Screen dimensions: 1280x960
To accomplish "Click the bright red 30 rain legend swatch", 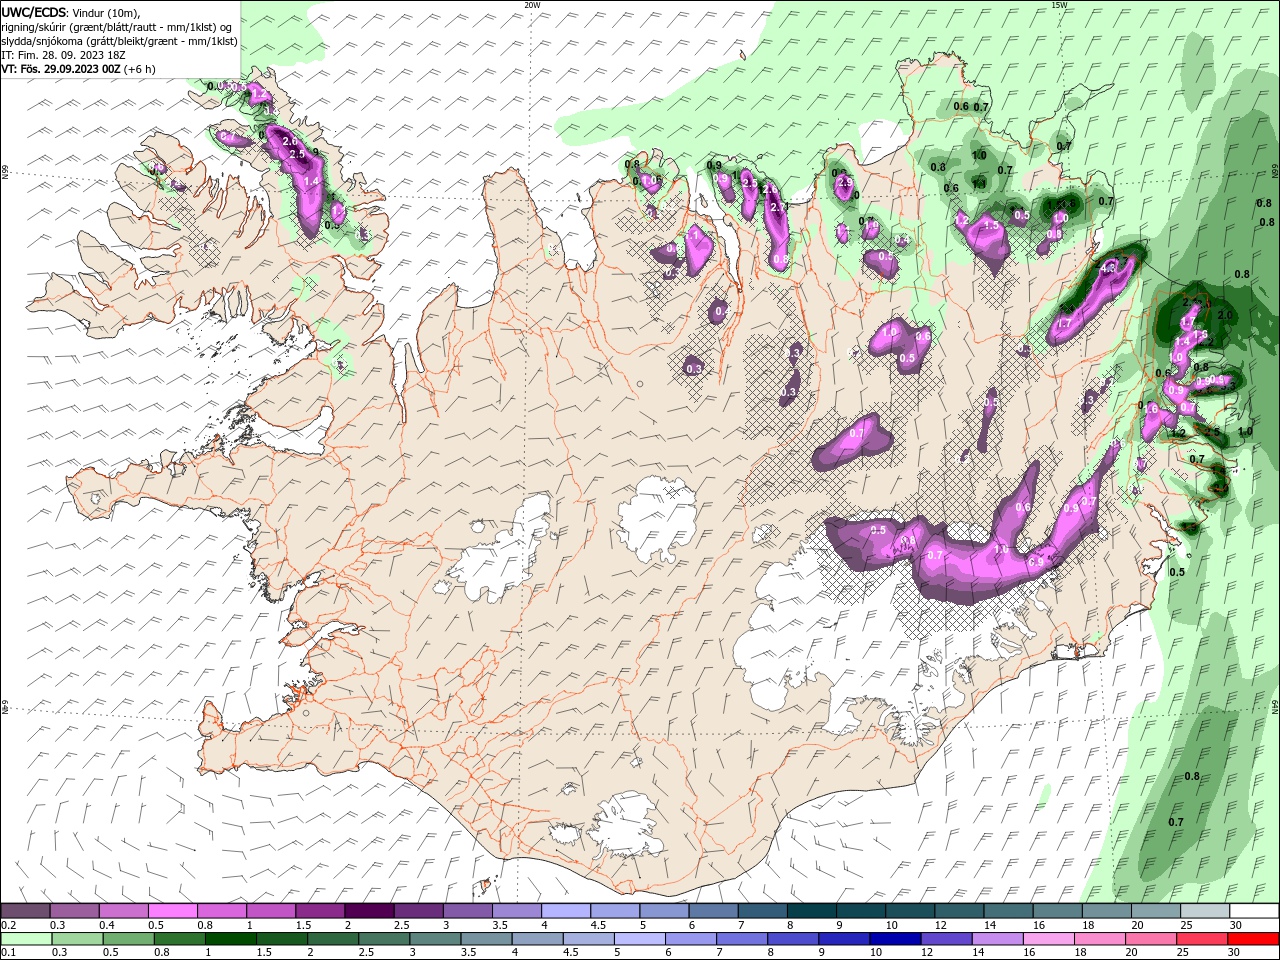I will pyautogui.click(x=1253, y=939).
